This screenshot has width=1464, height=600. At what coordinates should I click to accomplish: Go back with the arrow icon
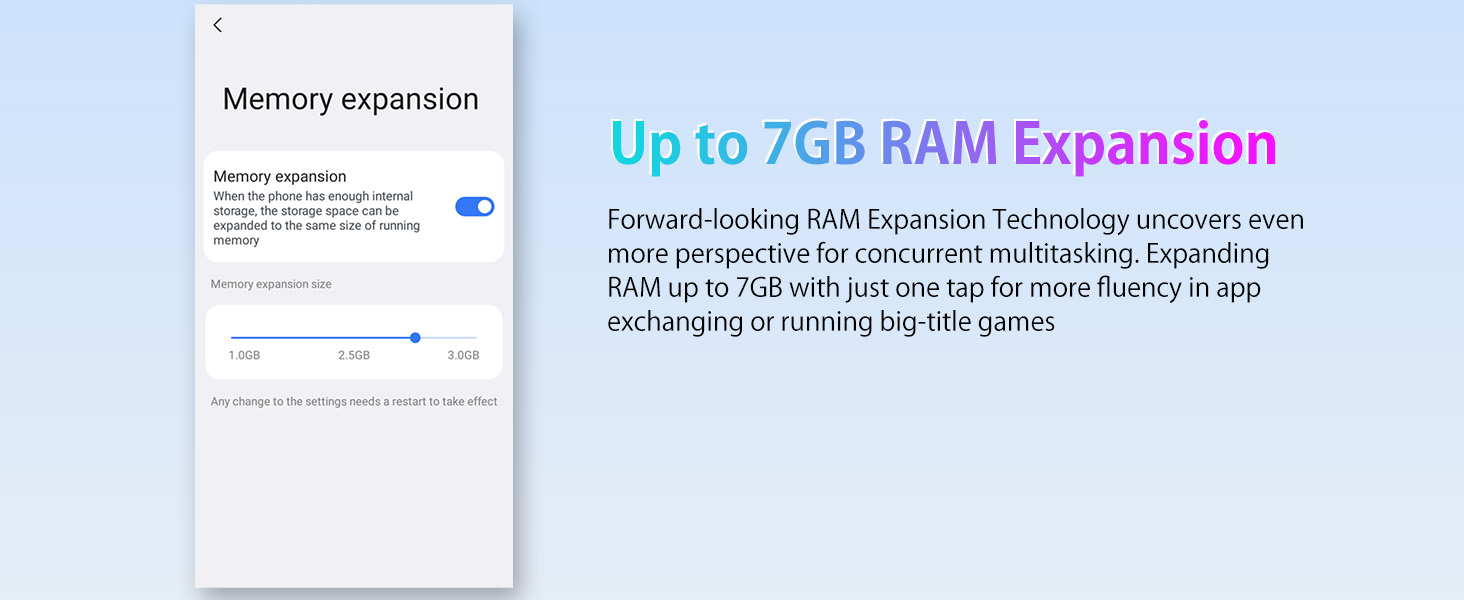pyautogui.click(x=217, y=25)
